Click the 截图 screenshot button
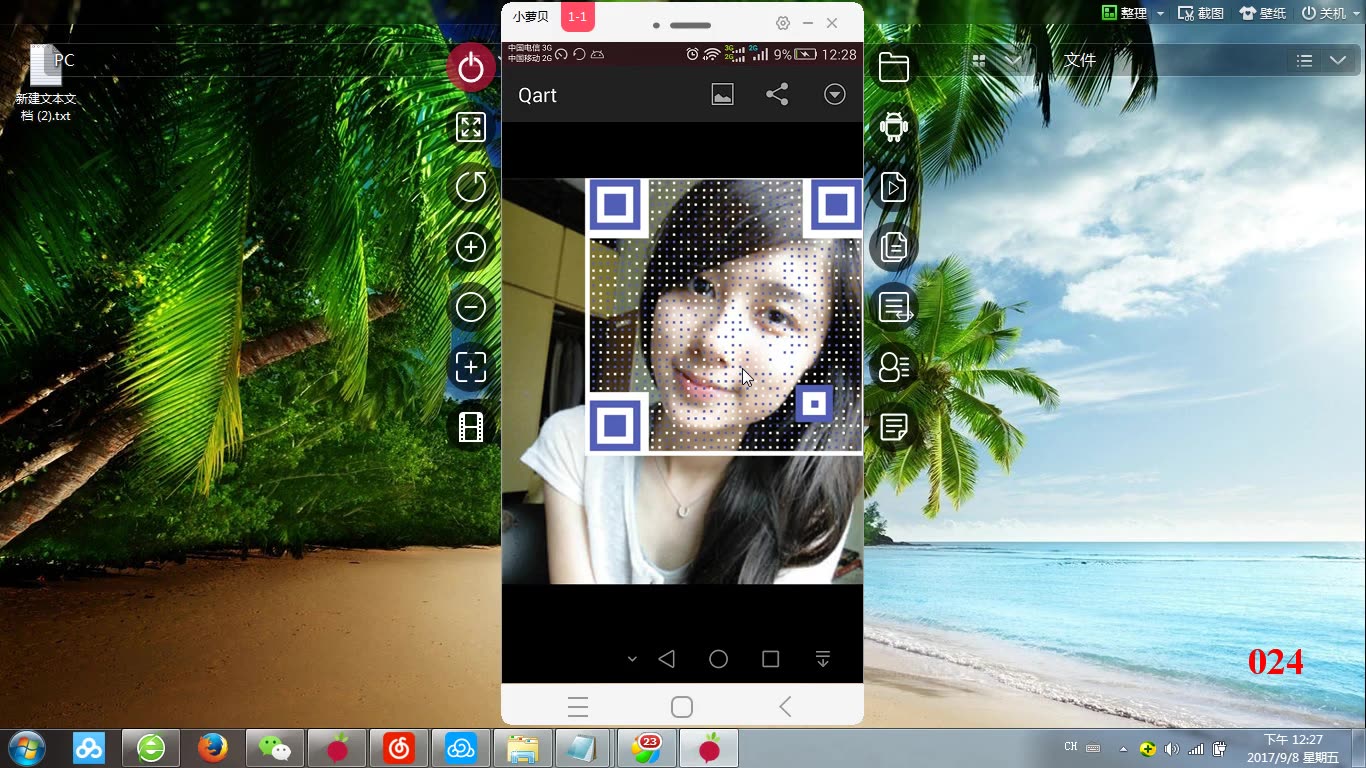Screen dimensions: 1366x768 tap(1201, 13)
